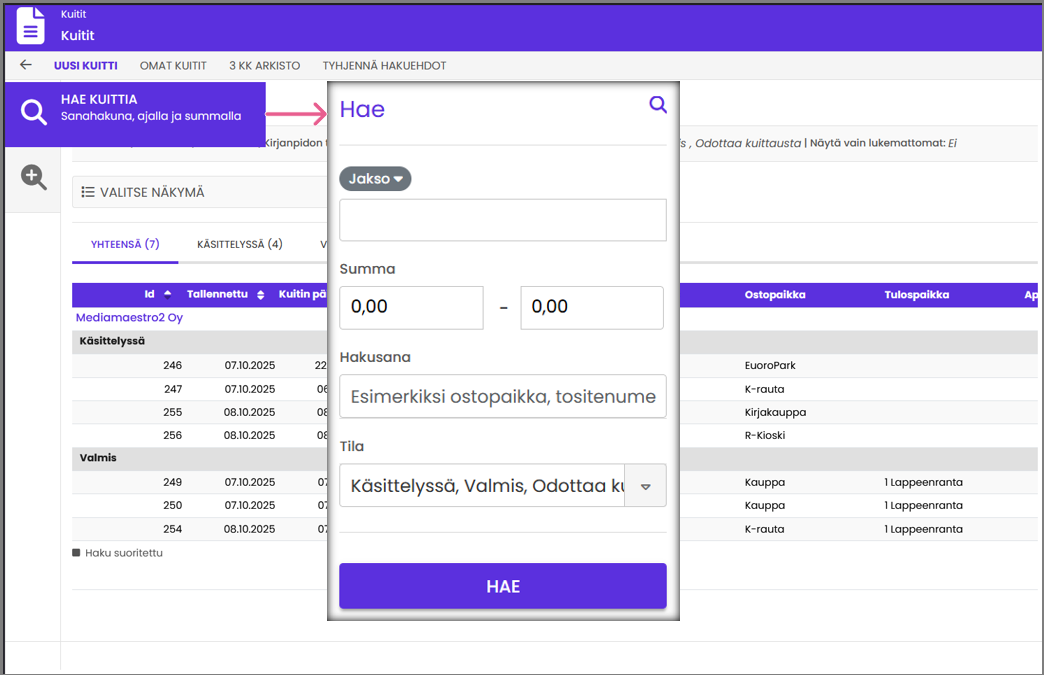Open the Valitse näkymä list button
Viewport: 1044px width, 675px height.
pos(143,192)
